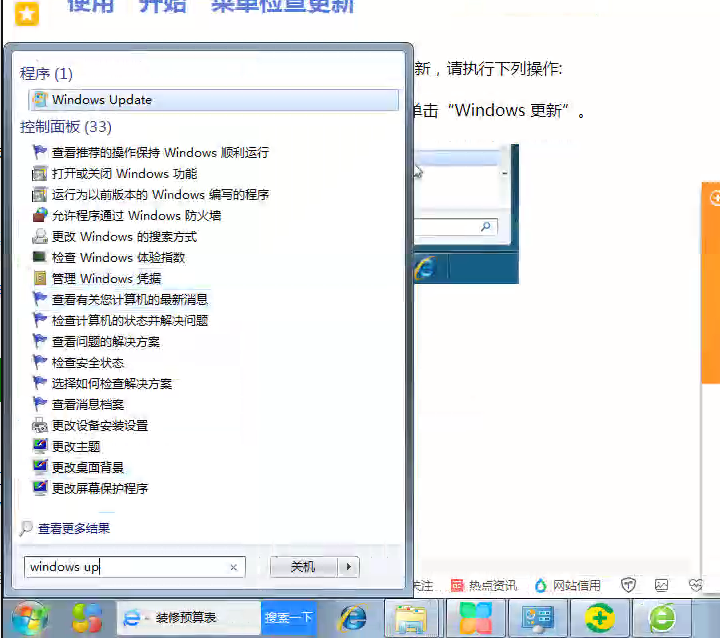This screenshot has width=720, height=638.
Task: Click the flag icon beside 查看问题的解决方案
Action: click(39, 342)
